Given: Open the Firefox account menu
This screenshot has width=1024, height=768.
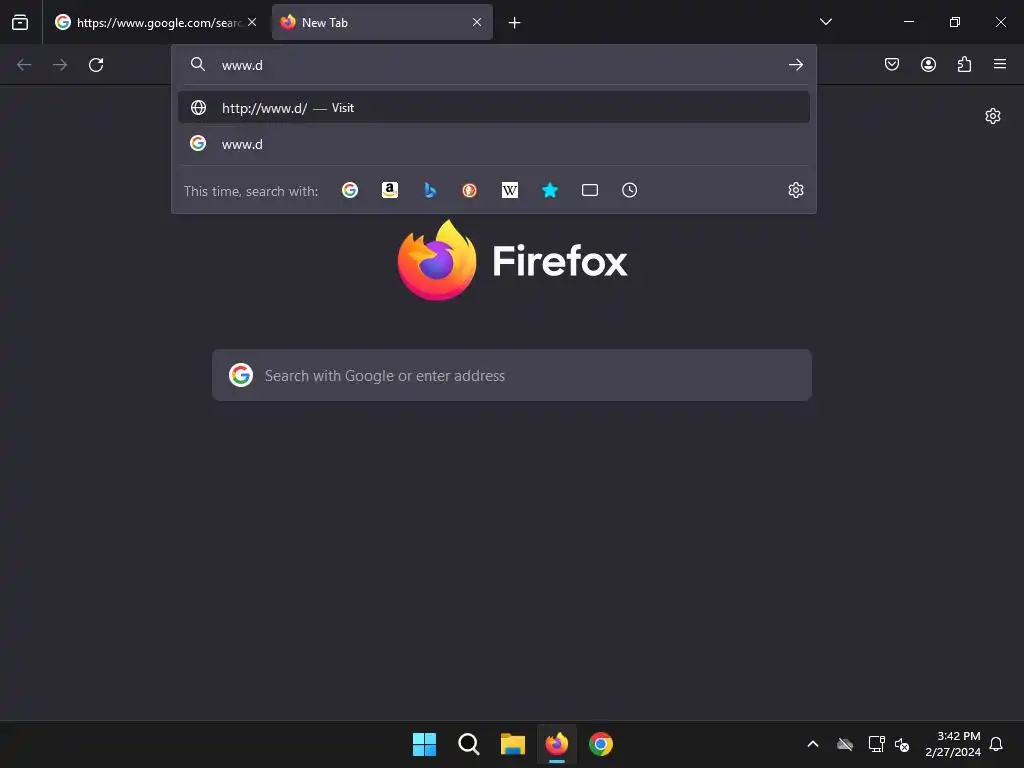Looking at the screenshot, I should [x=928, y=64].
